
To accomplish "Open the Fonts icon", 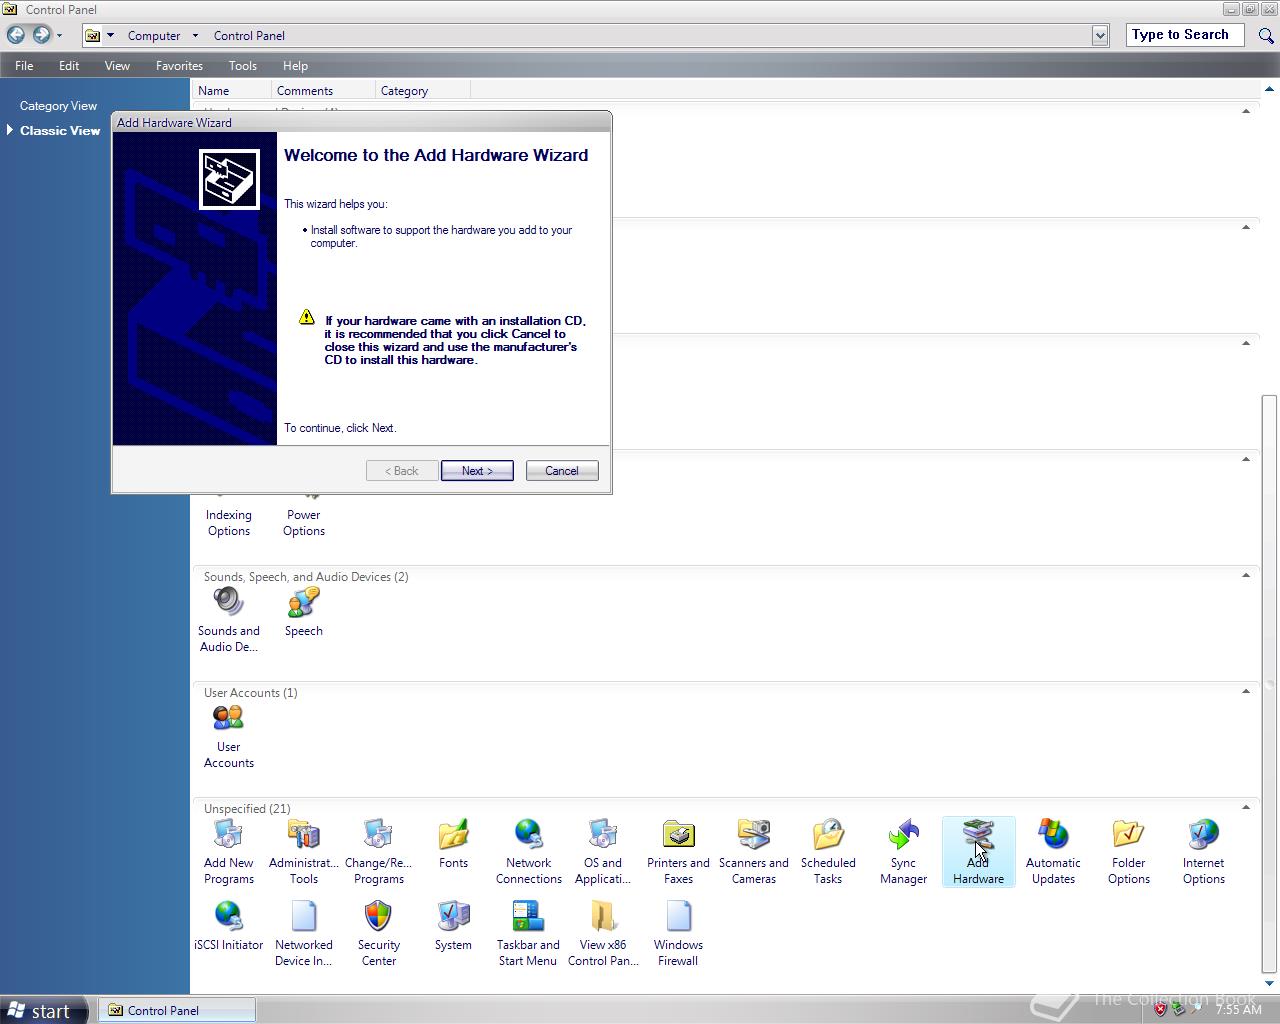I will (453, 844).
